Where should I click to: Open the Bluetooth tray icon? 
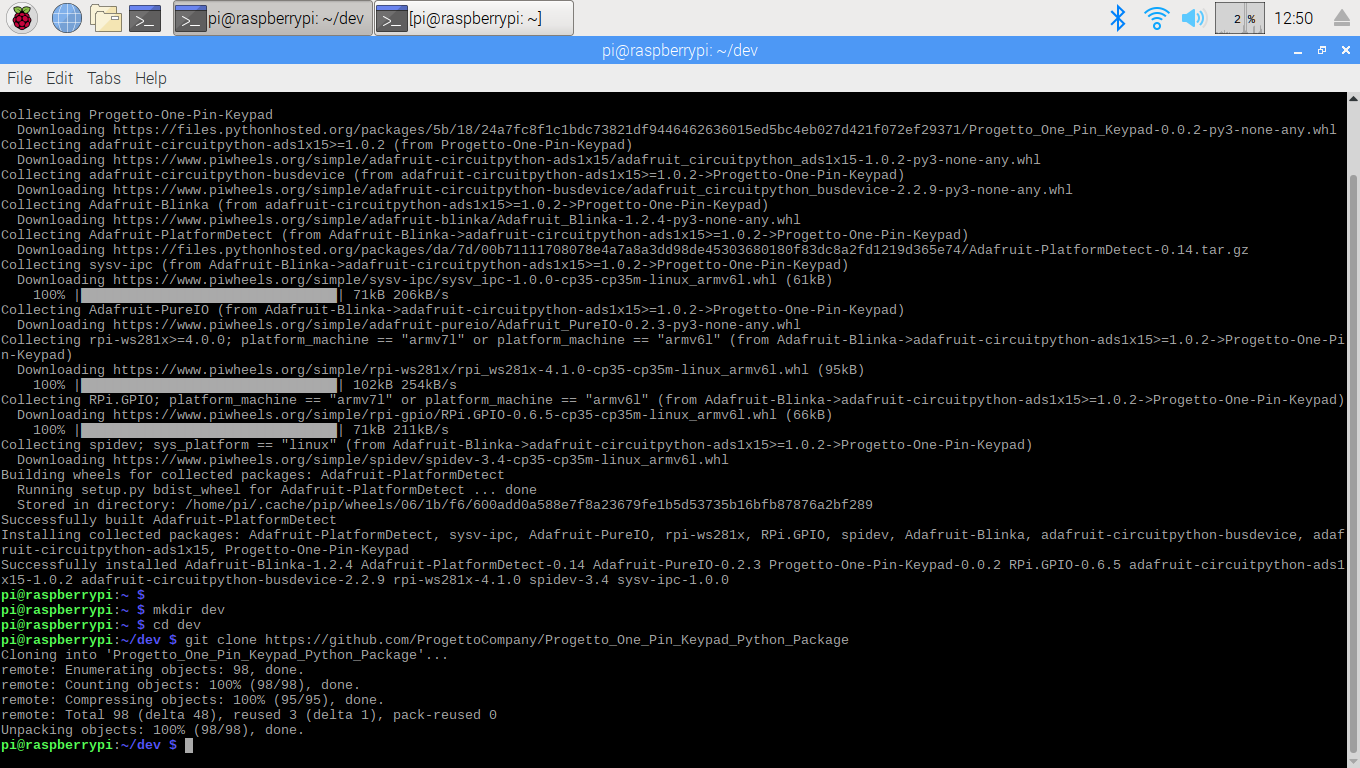click(1119, 18)
